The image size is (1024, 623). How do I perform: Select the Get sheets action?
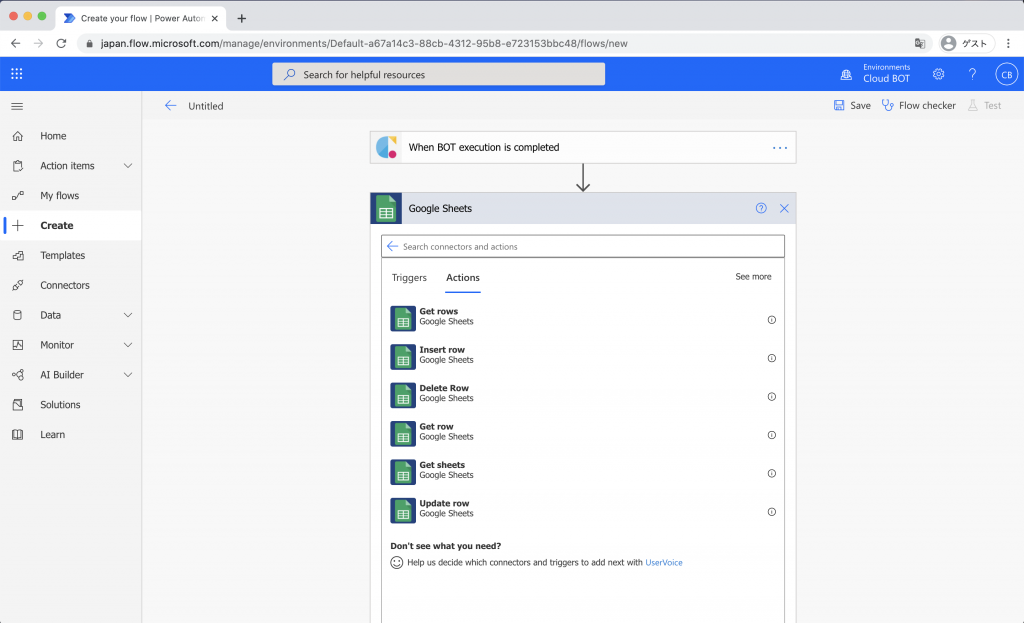pyautogui.click(x=583, y=472)
